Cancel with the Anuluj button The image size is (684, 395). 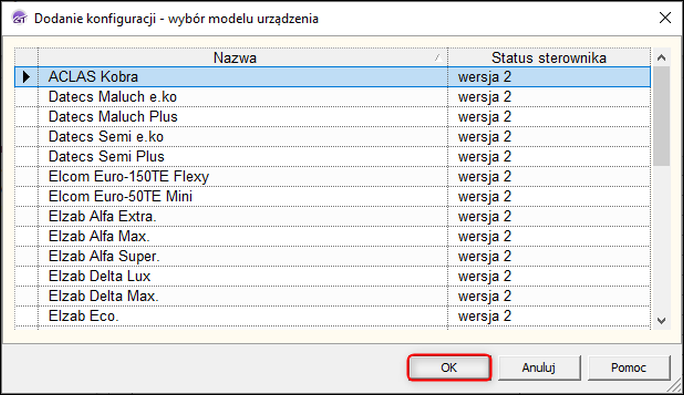click(539, 368)
